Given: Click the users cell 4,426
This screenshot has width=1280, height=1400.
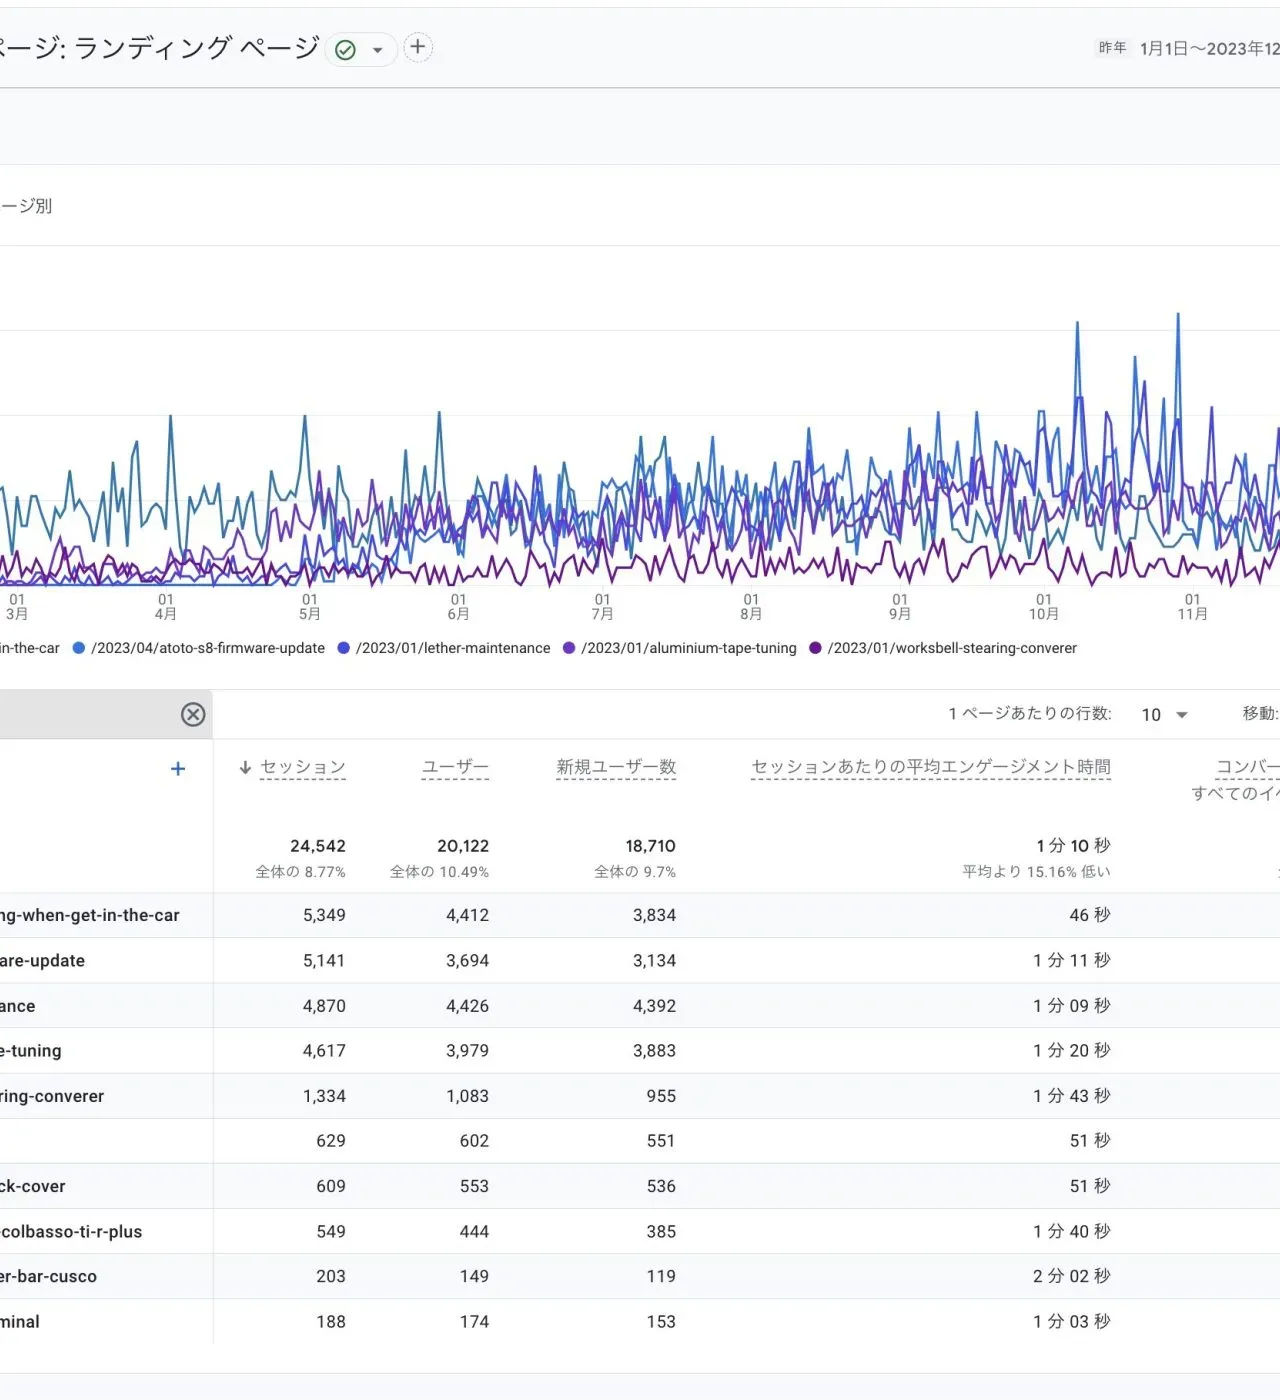Looking at the screenshot, I should [x=467, y=1006].
